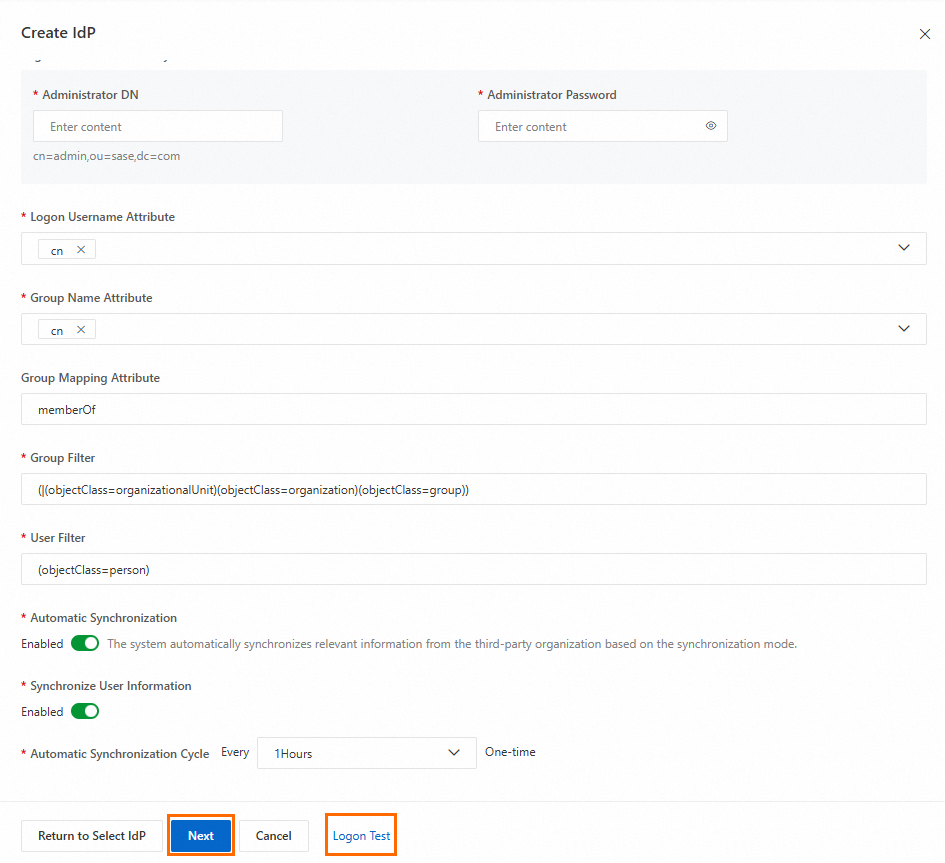The width and height of the screenshot is (945, 863).
Task: Click the Logon Username Attribute label
Action: click(102, 217)
